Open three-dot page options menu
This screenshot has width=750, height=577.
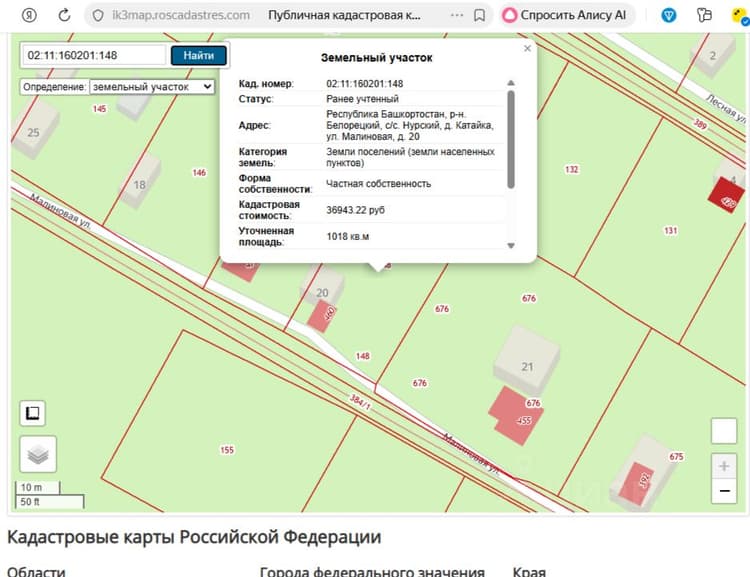[x=457, y=15]
